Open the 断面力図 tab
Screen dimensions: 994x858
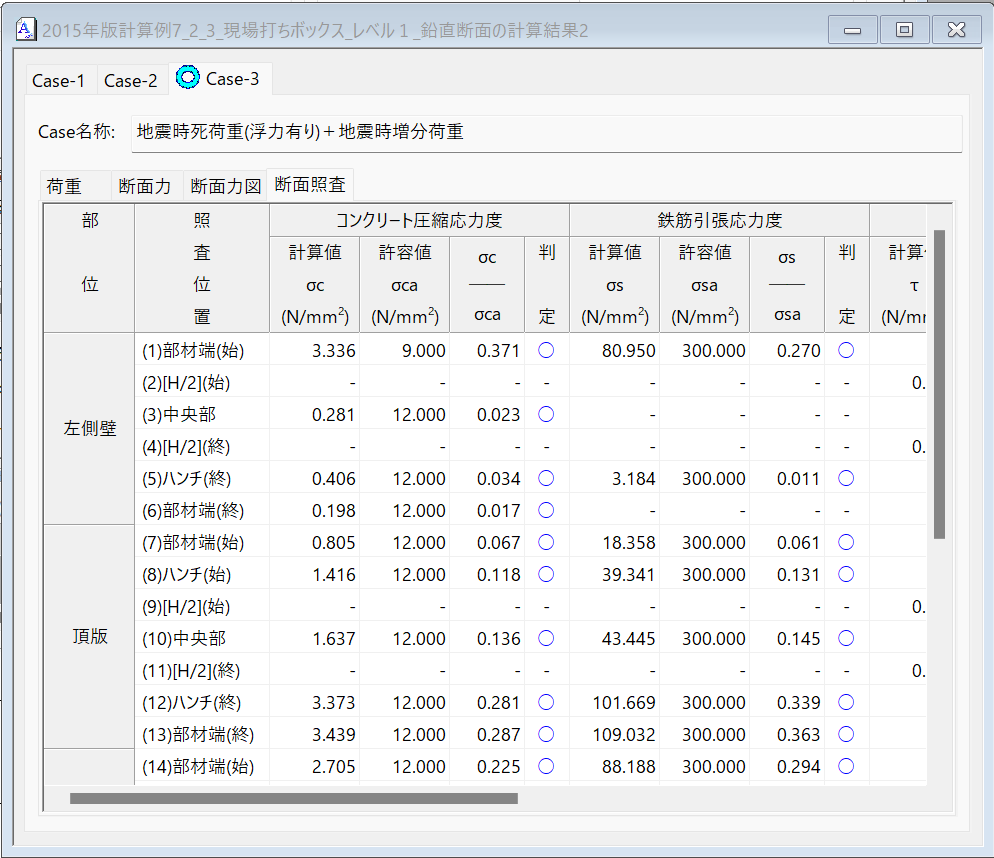(226, 186)
